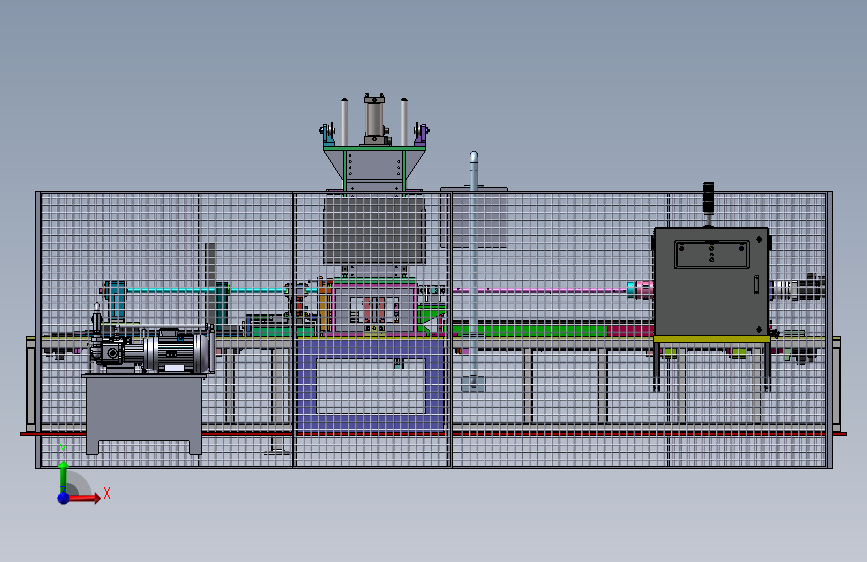Click the green Y axis of the orientation triad
The image size is (867, 562).
63,476
